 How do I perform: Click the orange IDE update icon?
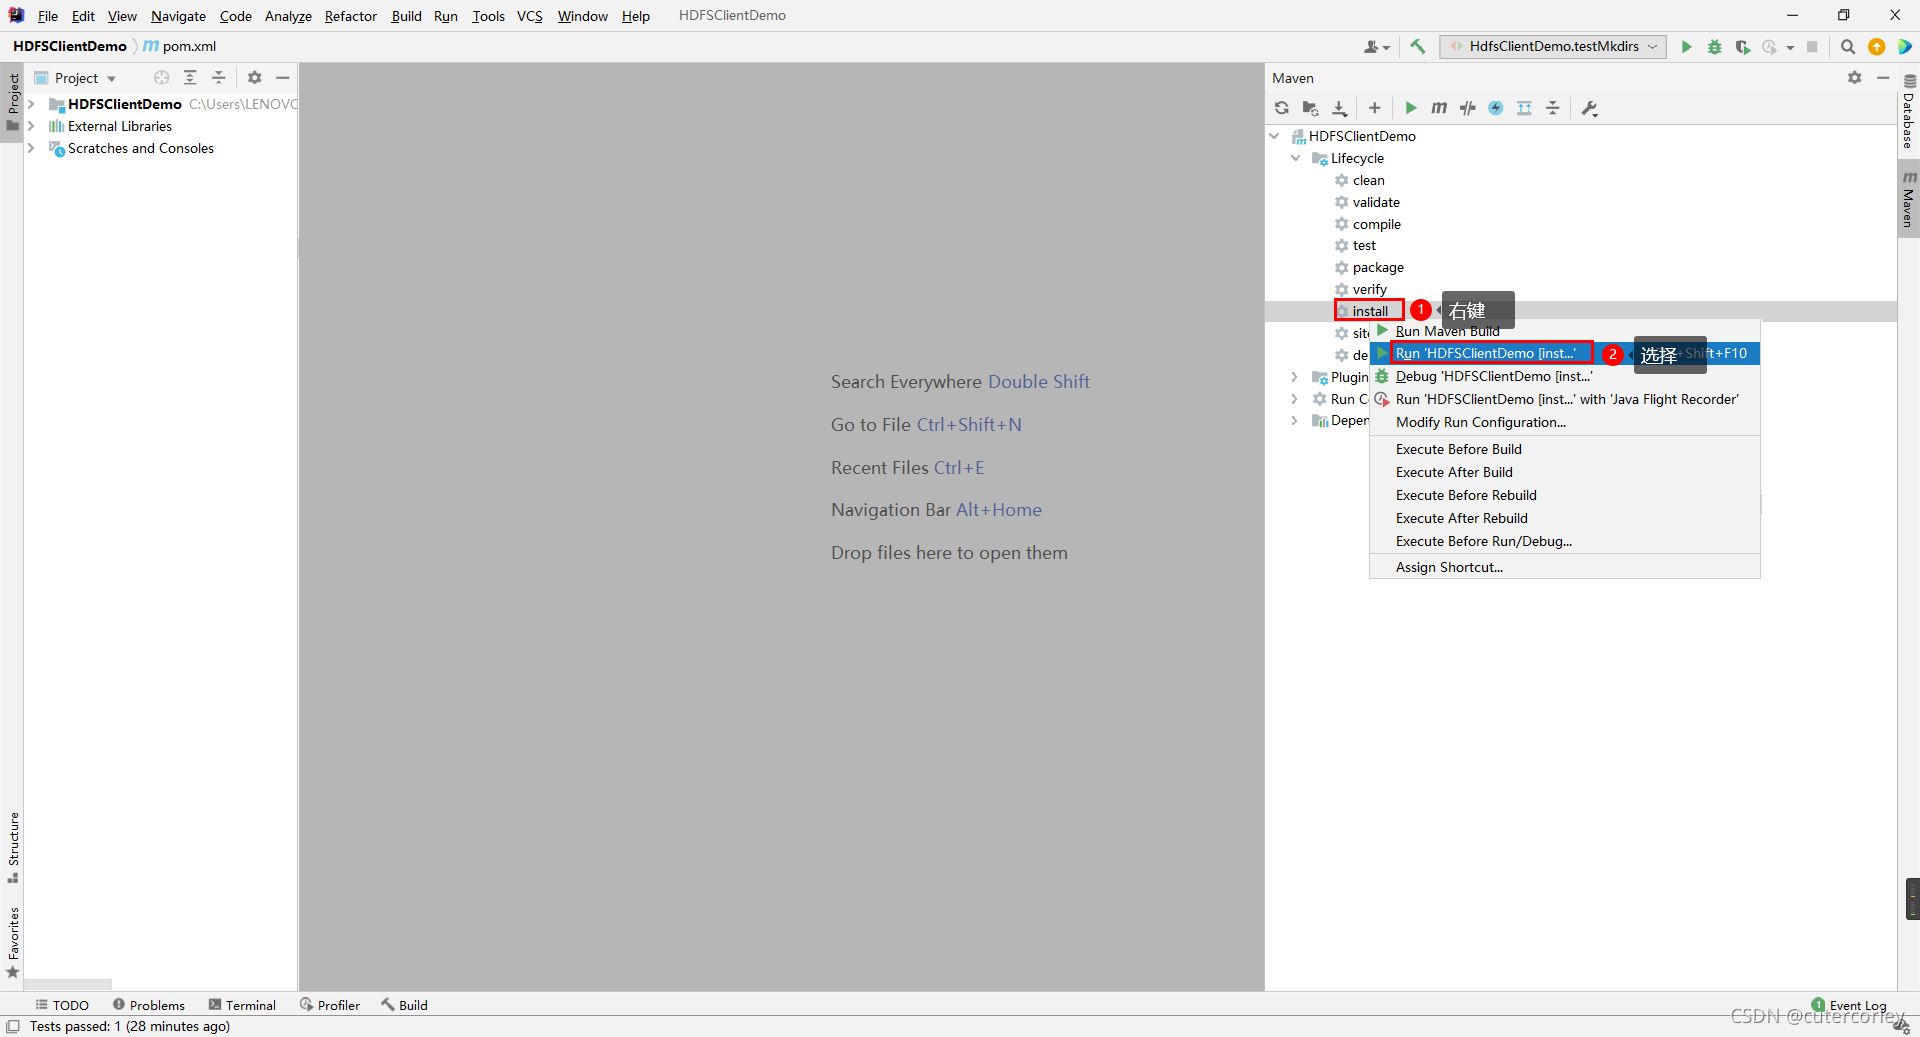1877,47
